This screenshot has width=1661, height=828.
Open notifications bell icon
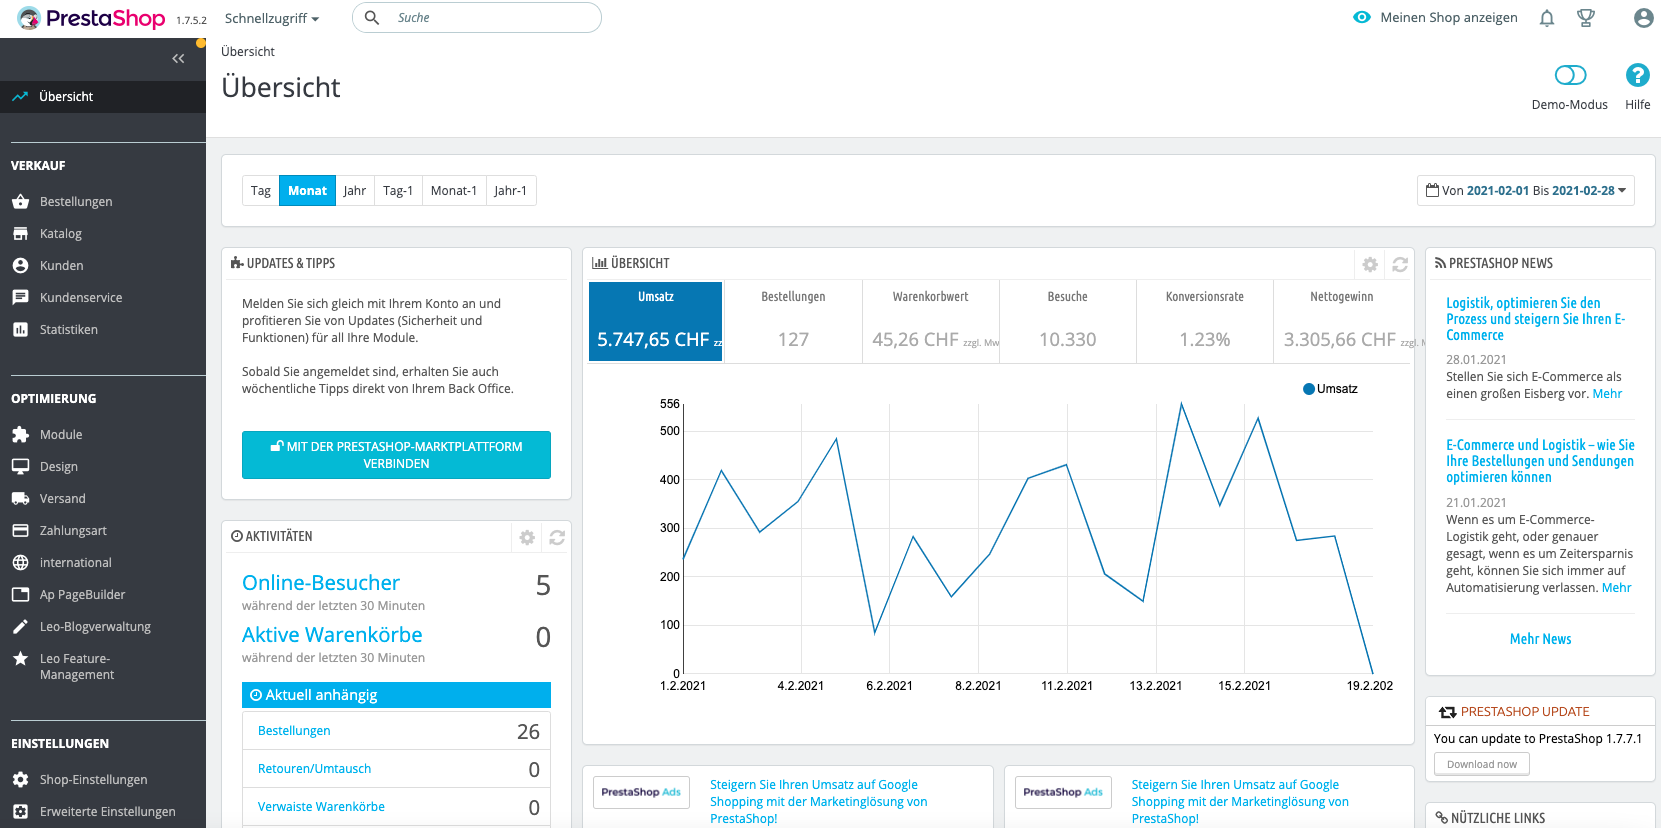click(x=1547, y=18)
